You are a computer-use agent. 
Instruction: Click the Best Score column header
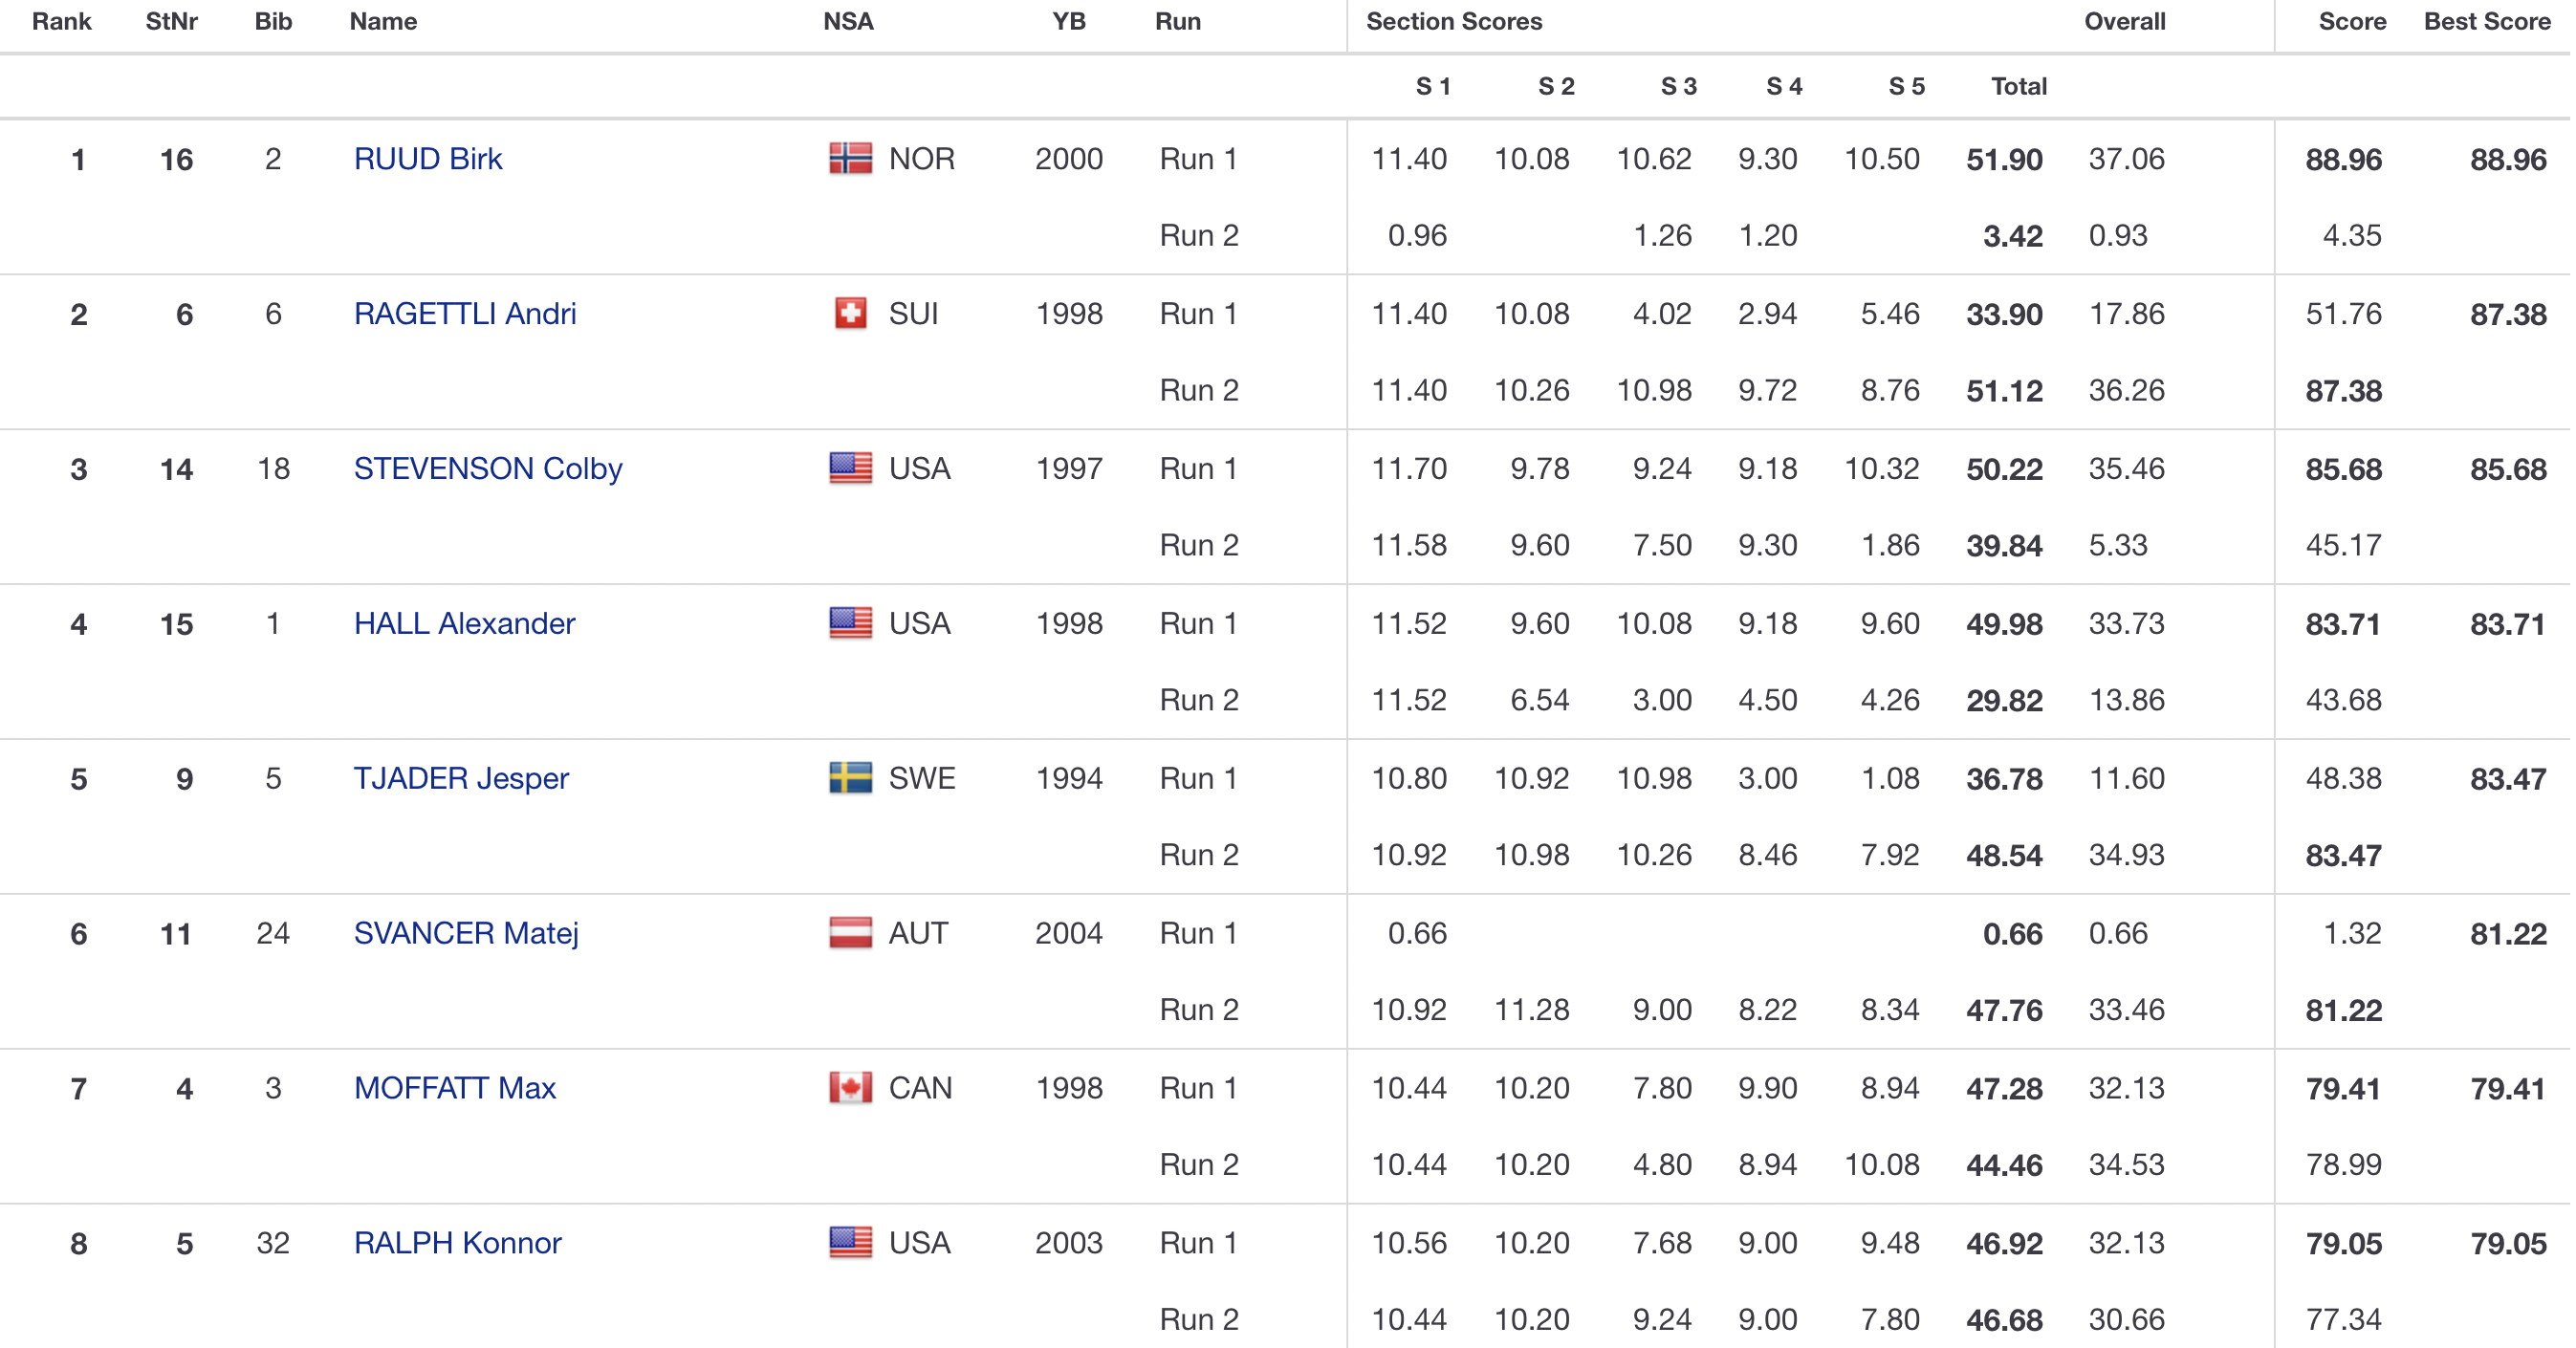(2486, 22)
